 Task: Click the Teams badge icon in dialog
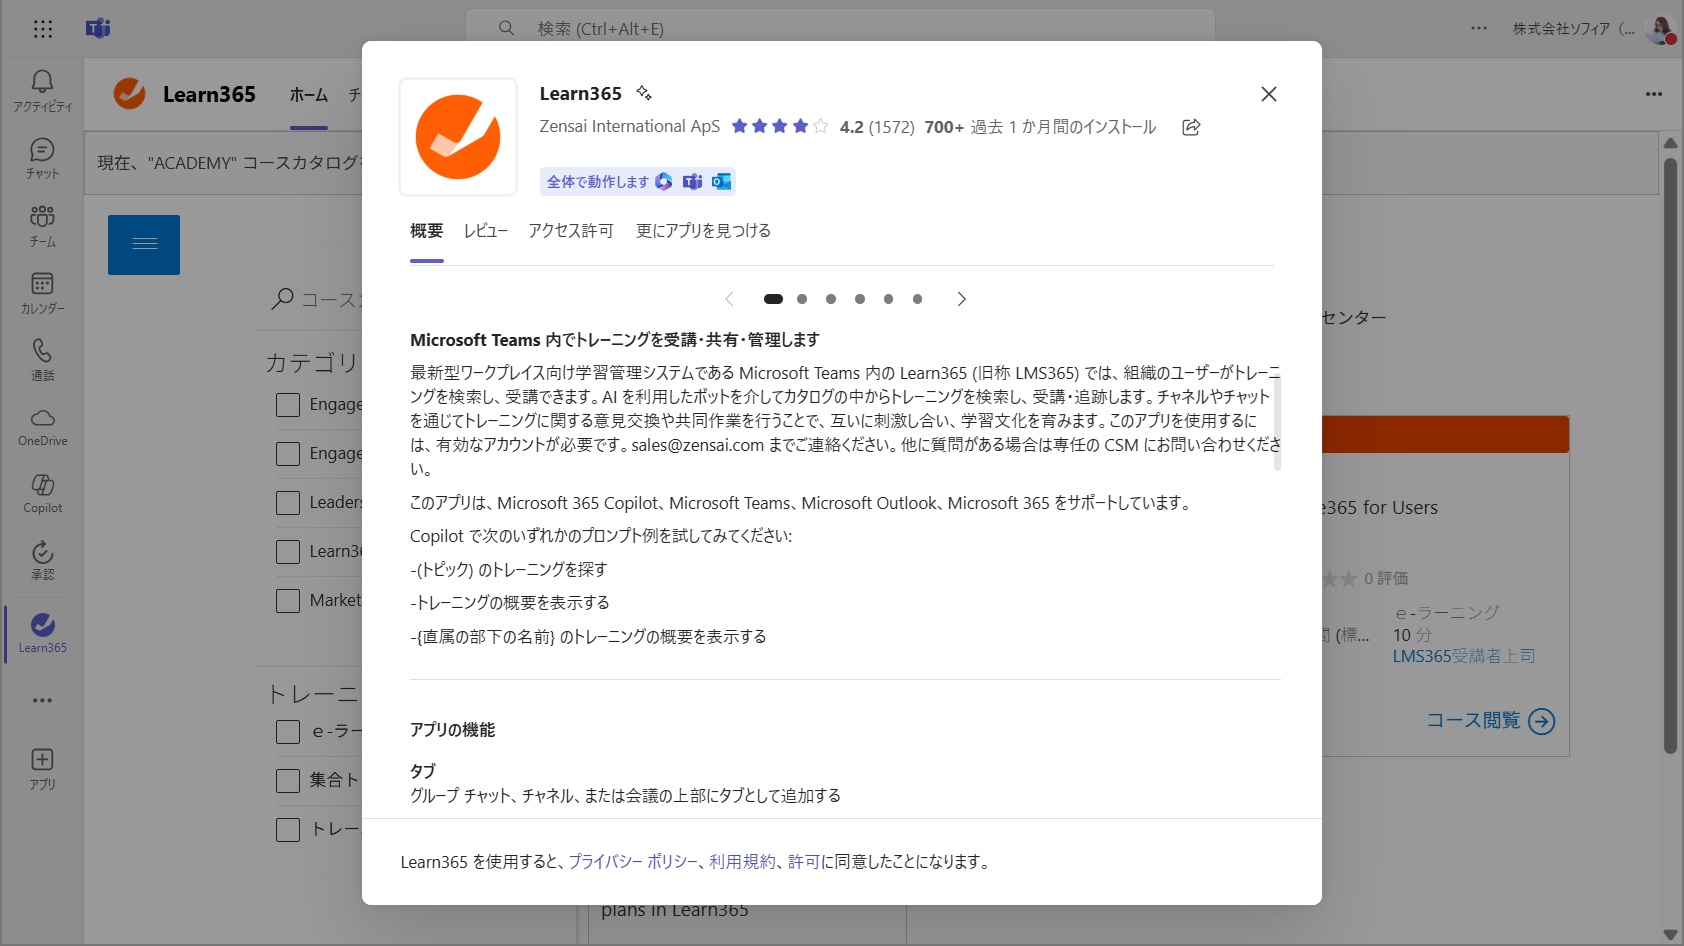tap(692, 181)
